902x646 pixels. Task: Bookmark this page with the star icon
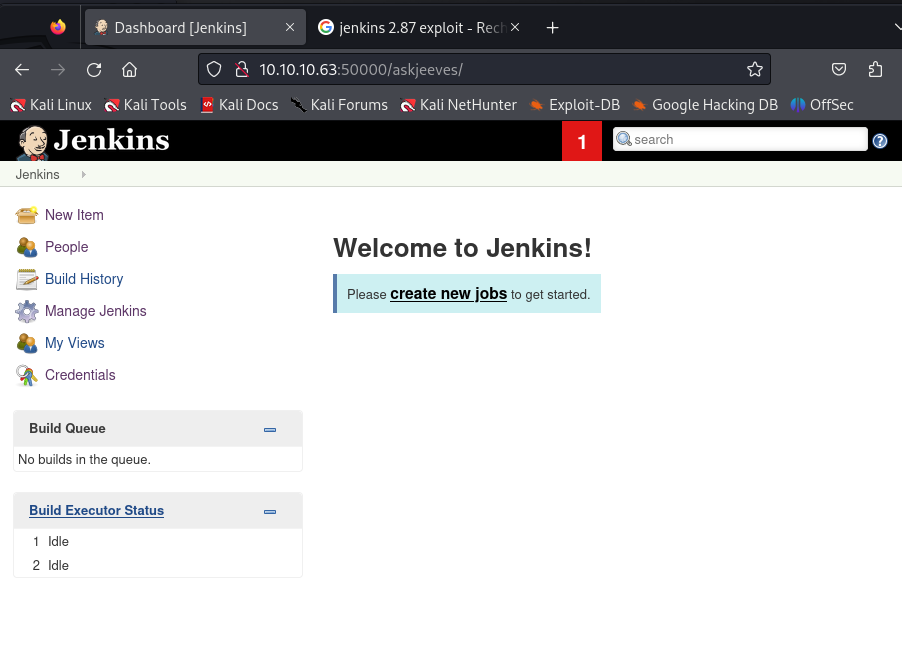(x=755, y=69)
